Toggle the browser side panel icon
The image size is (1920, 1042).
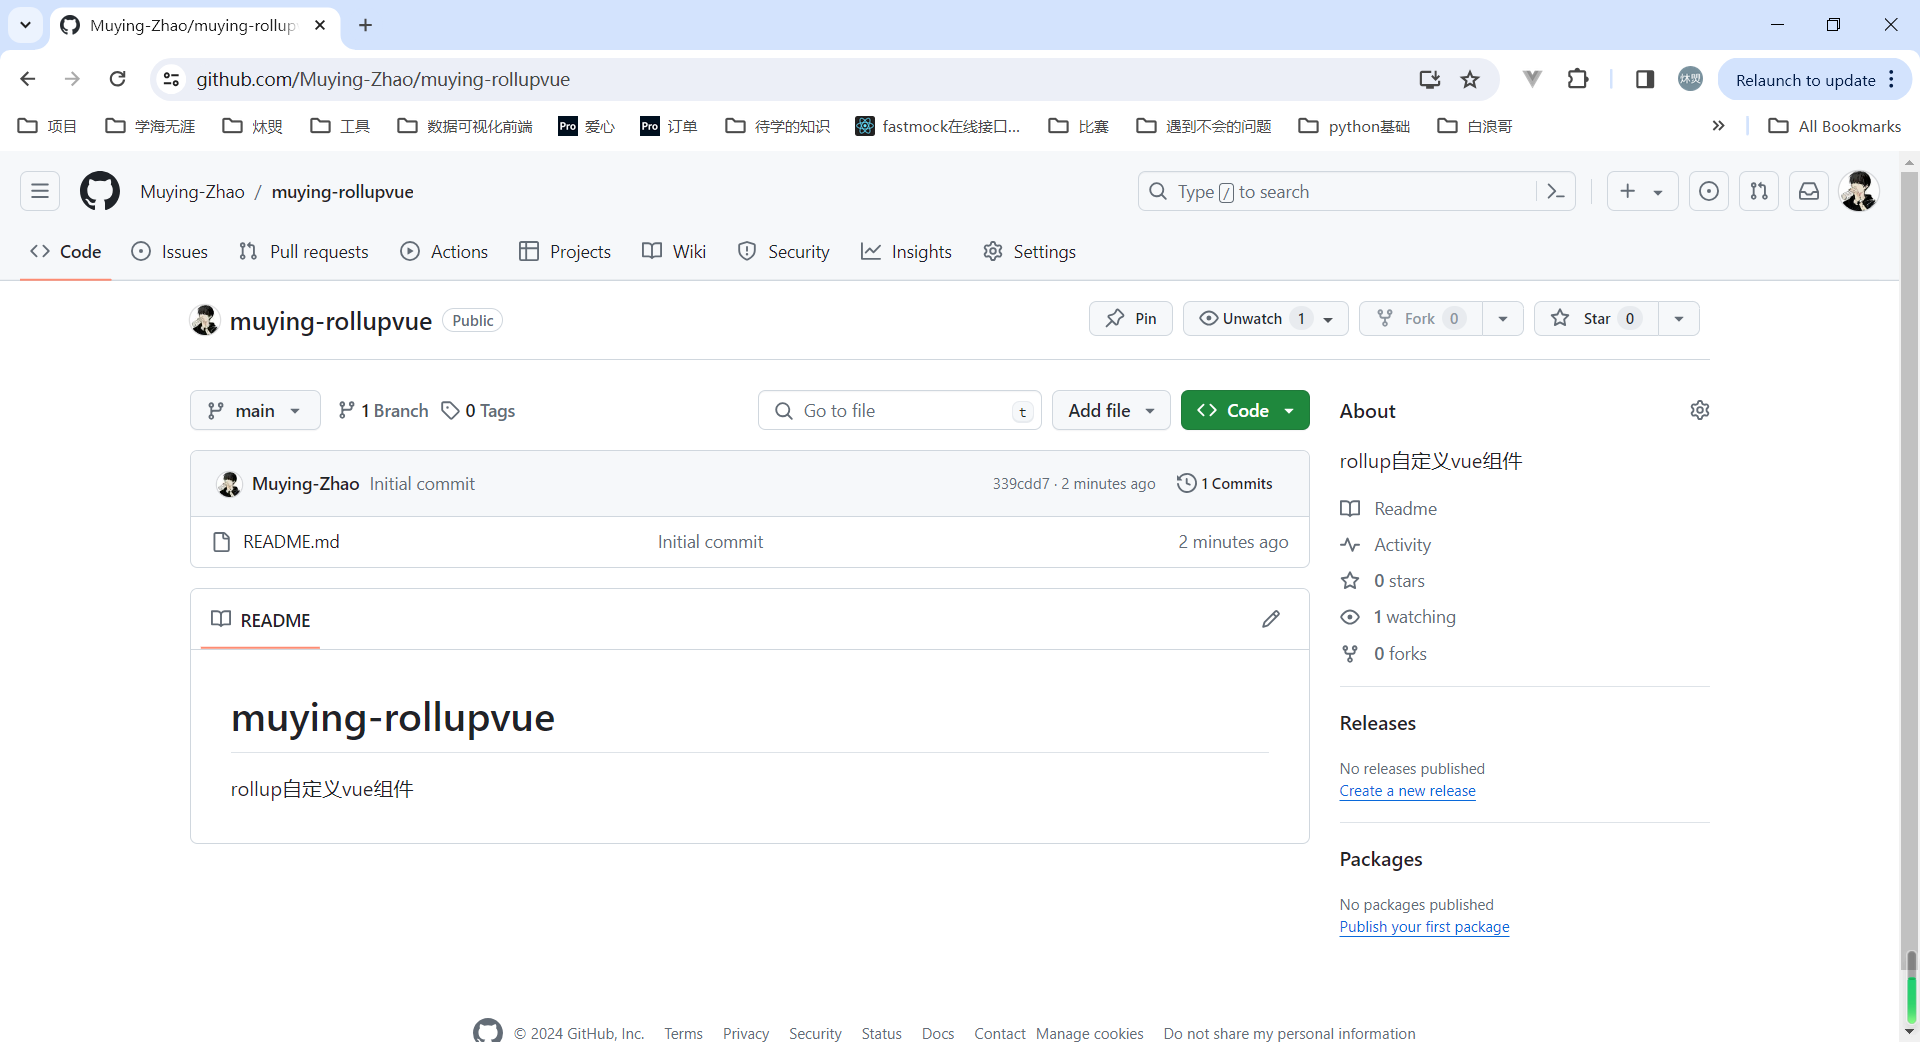point(1645,79)
